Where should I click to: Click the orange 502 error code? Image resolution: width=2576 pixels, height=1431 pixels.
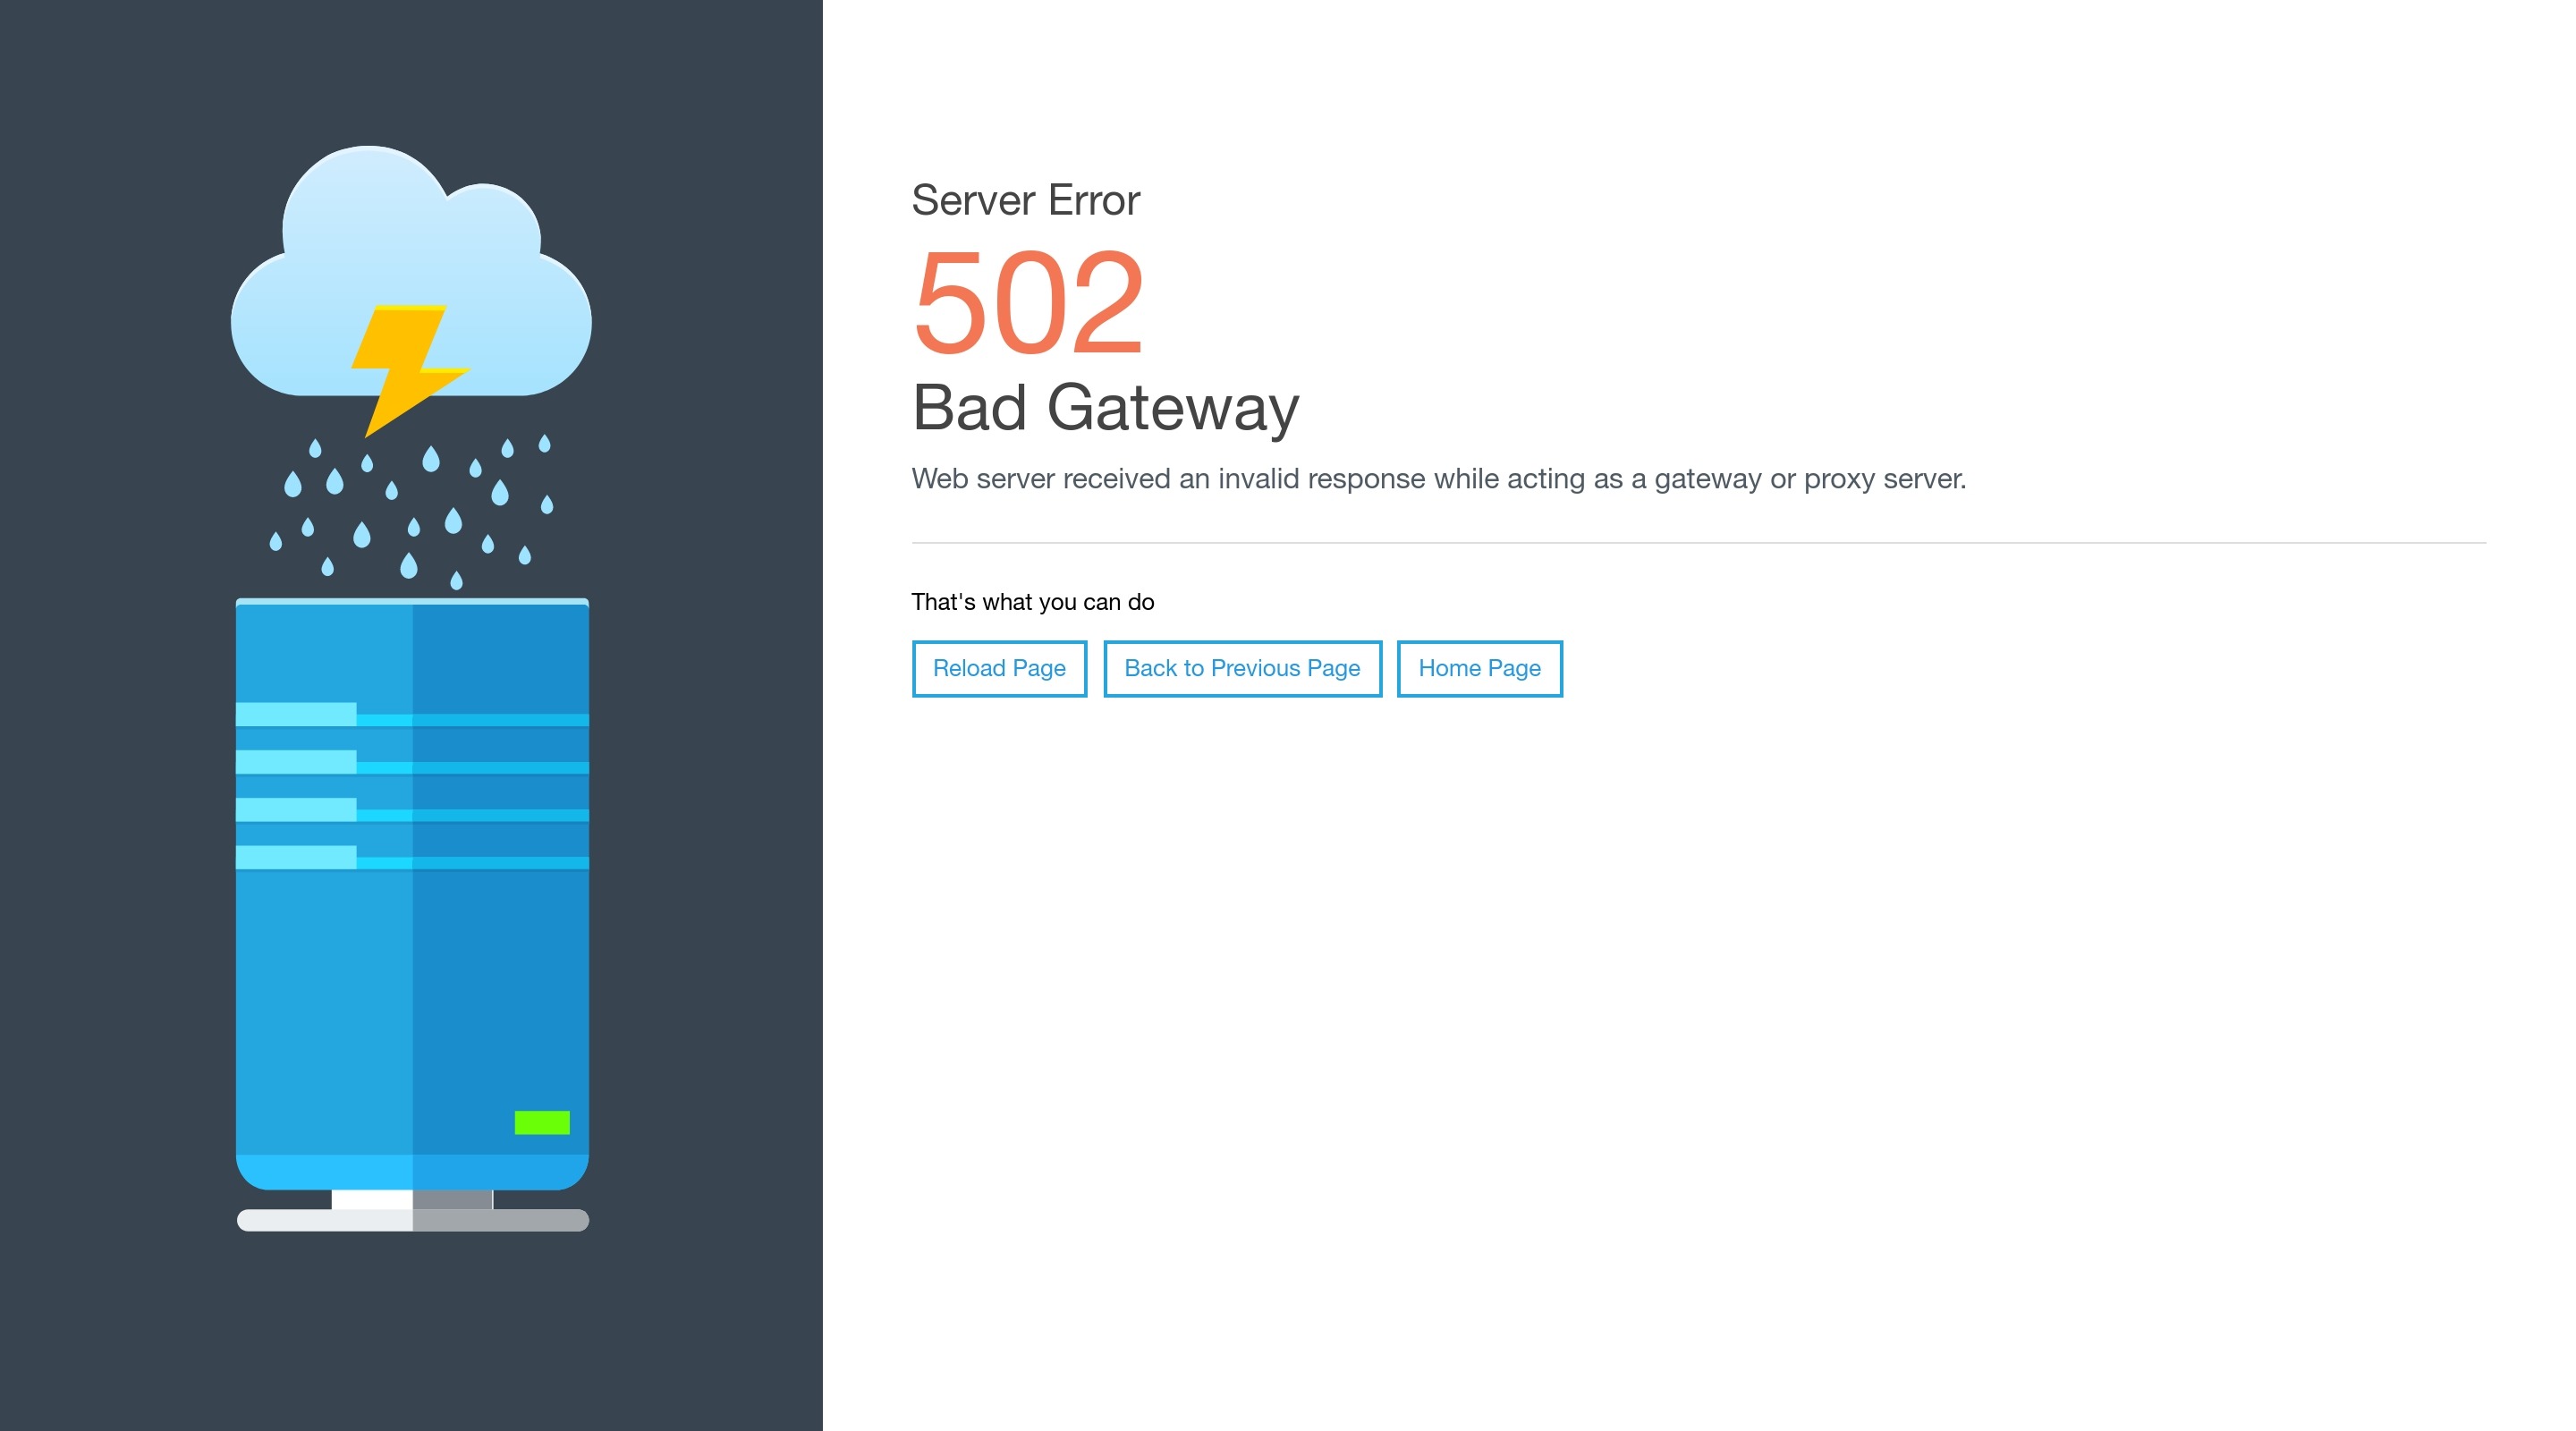(1028, 302)
